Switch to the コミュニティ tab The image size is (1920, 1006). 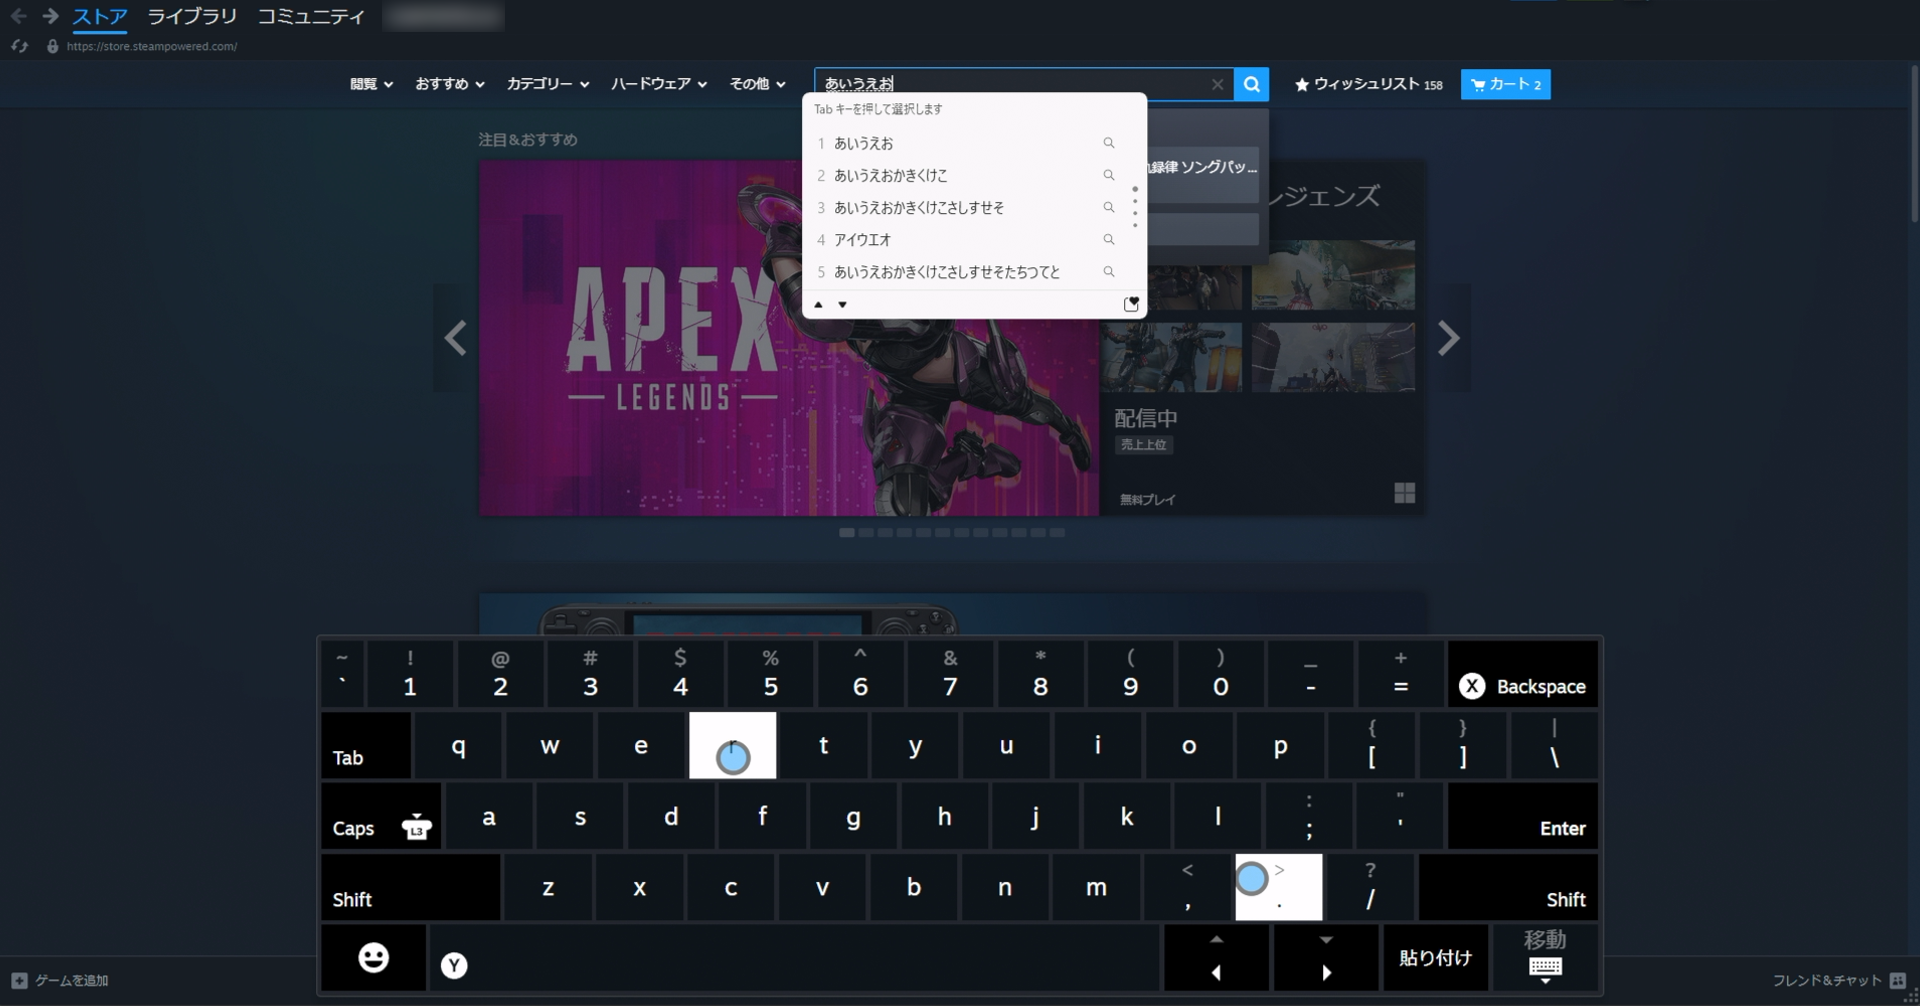tap(311, 16)
